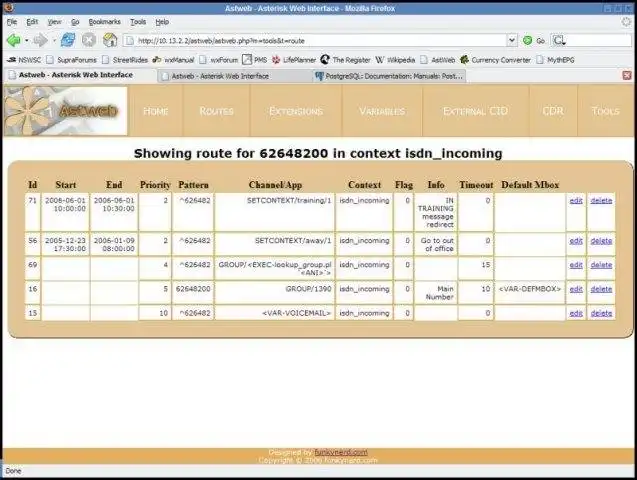The height and width of the screenshot is (480, 637).
Task: Delete route with Id 69
Action: pos(601,265)
